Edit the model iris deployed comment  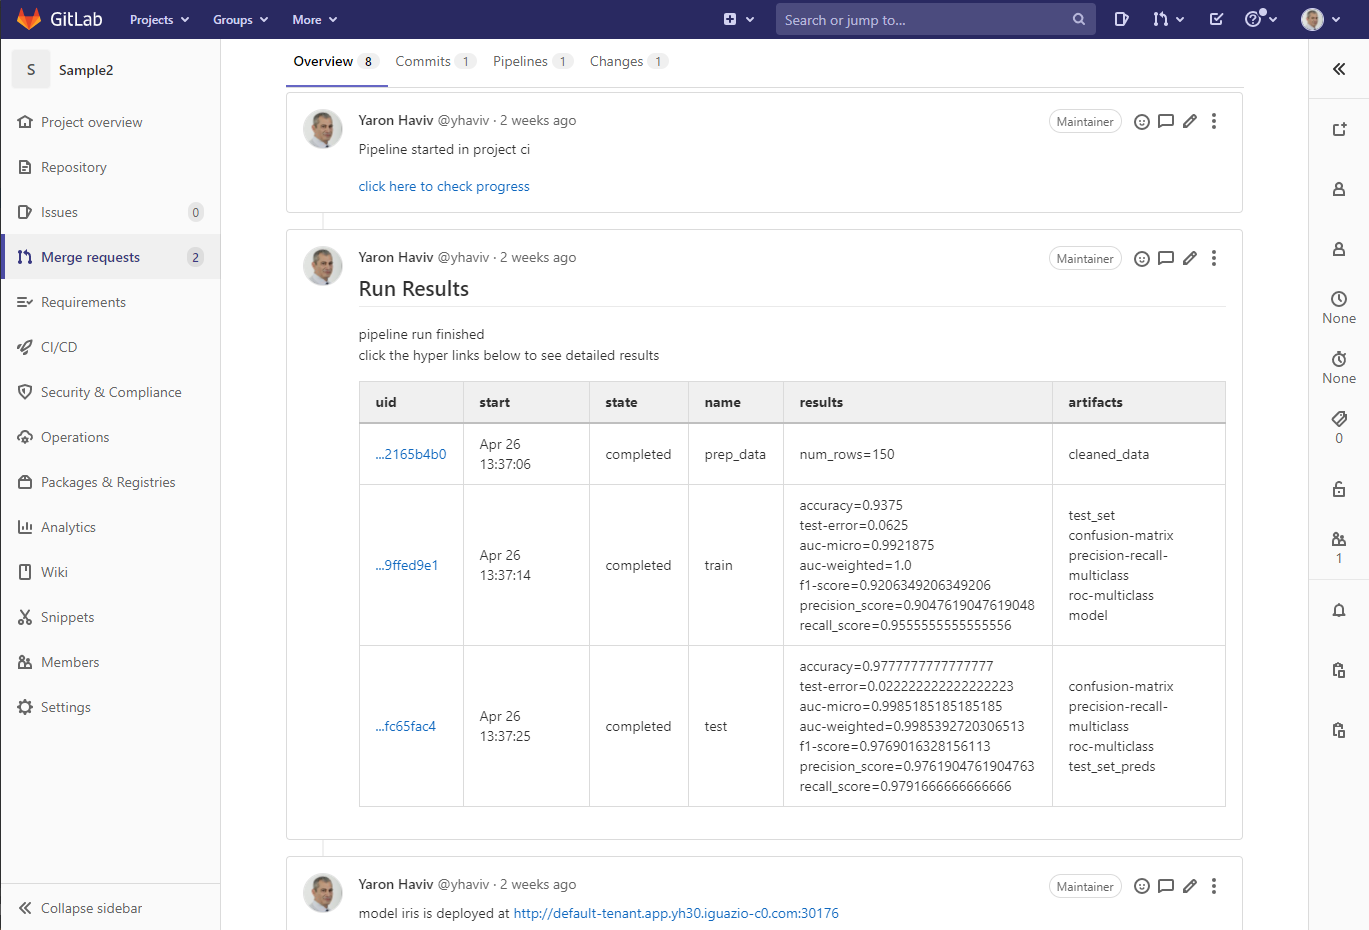tap(1189, 886)
